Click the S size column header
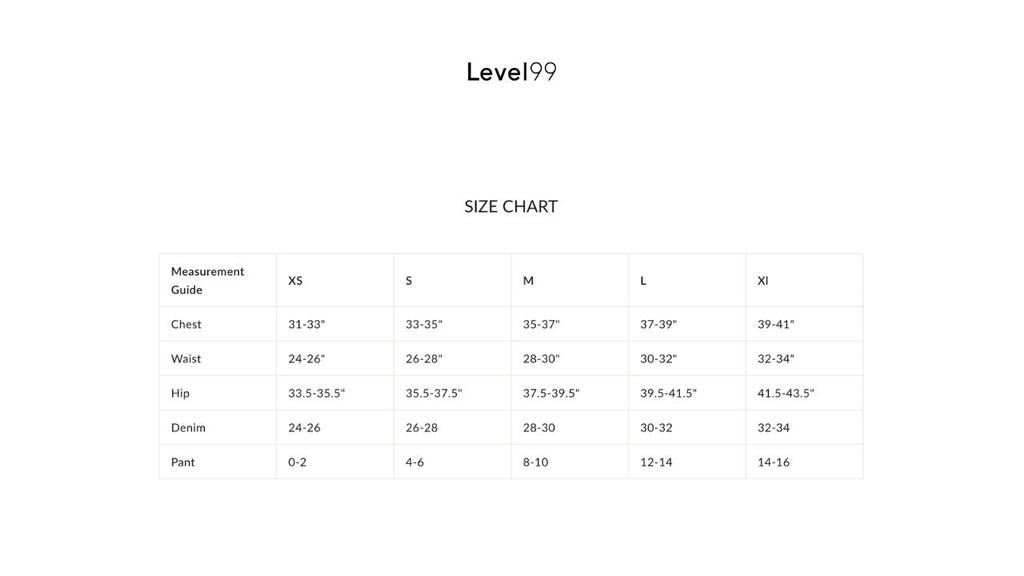 pos(409,281)
